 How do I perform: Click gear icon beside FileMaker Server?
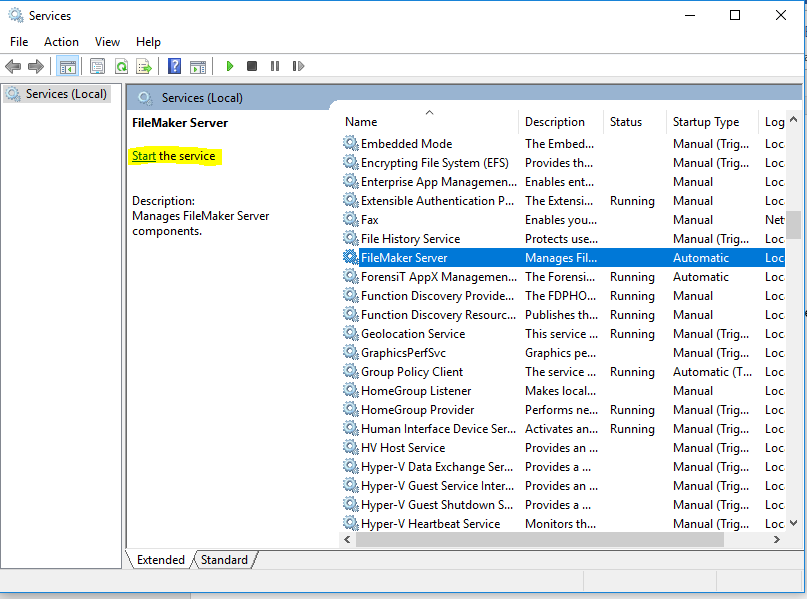[x=350, y=257]
